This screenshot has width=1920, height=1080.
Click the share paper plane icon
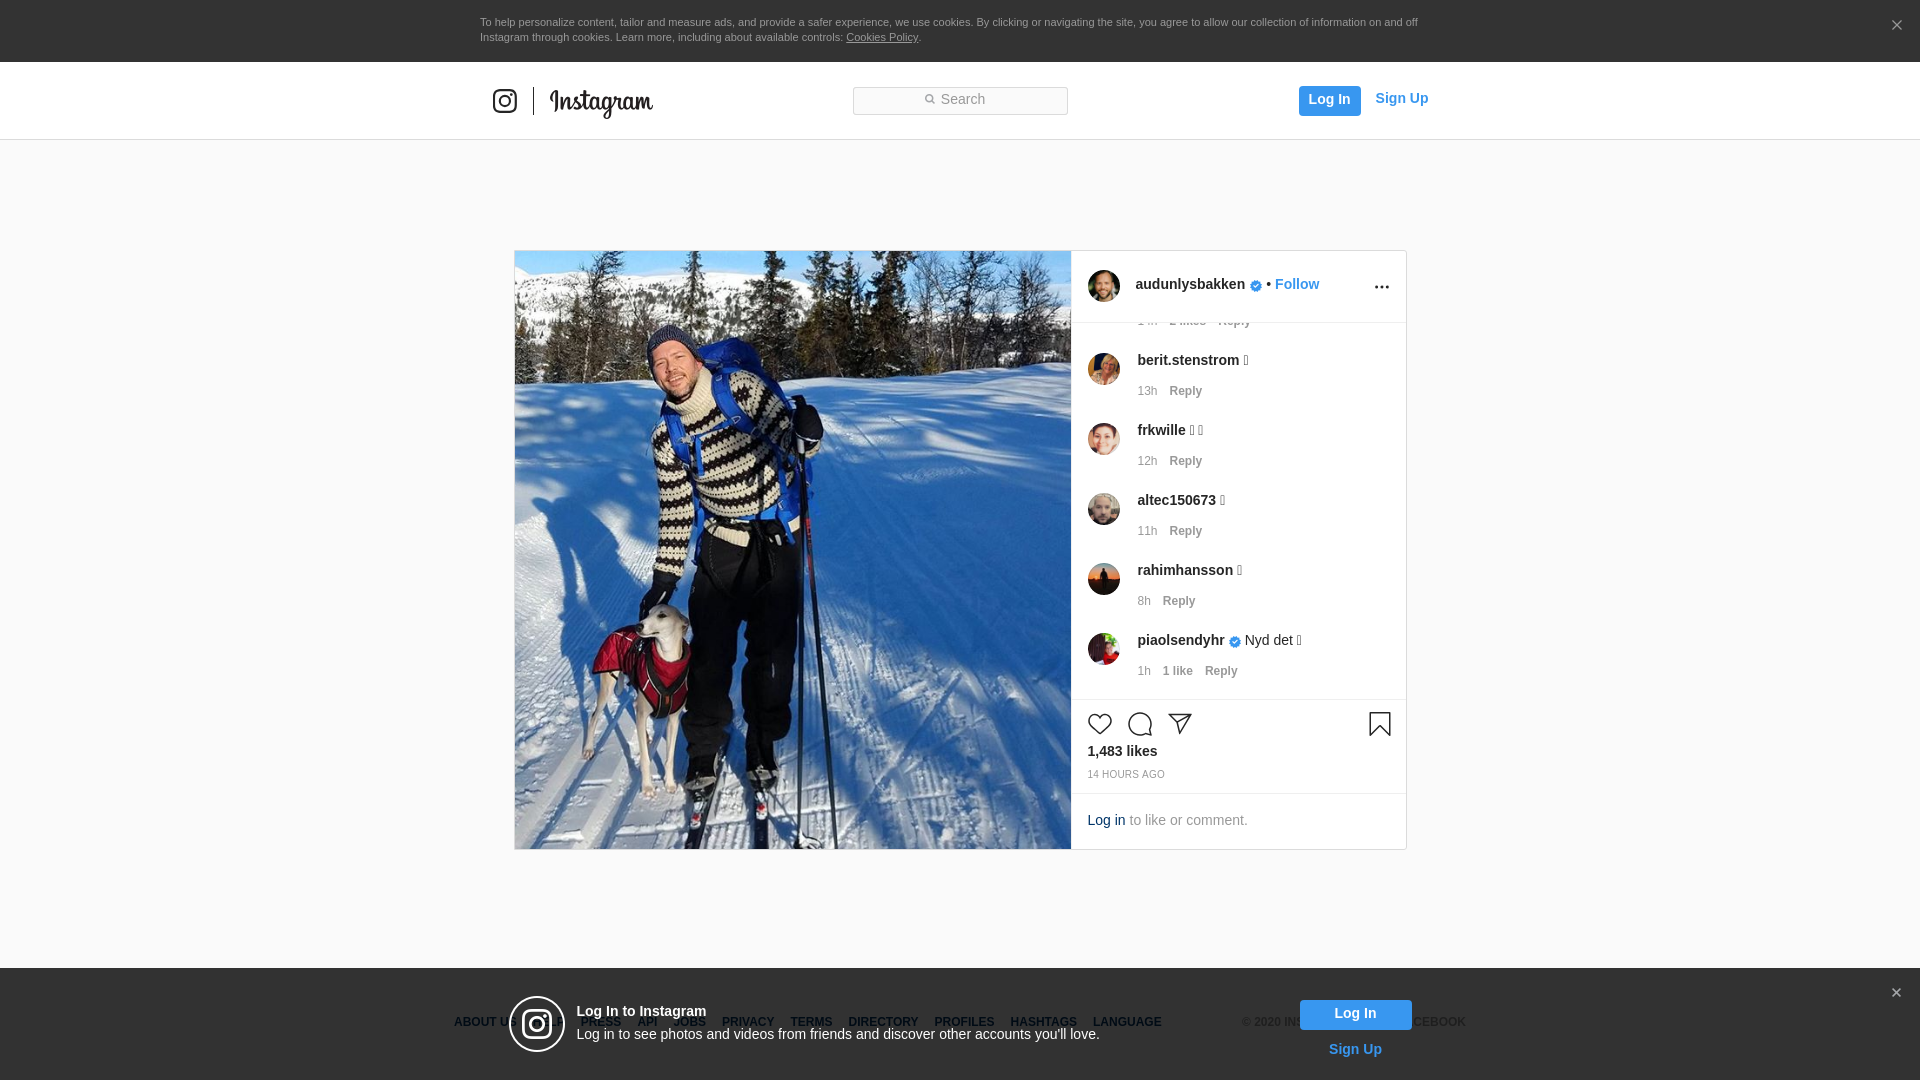(x=1180, y=723)
